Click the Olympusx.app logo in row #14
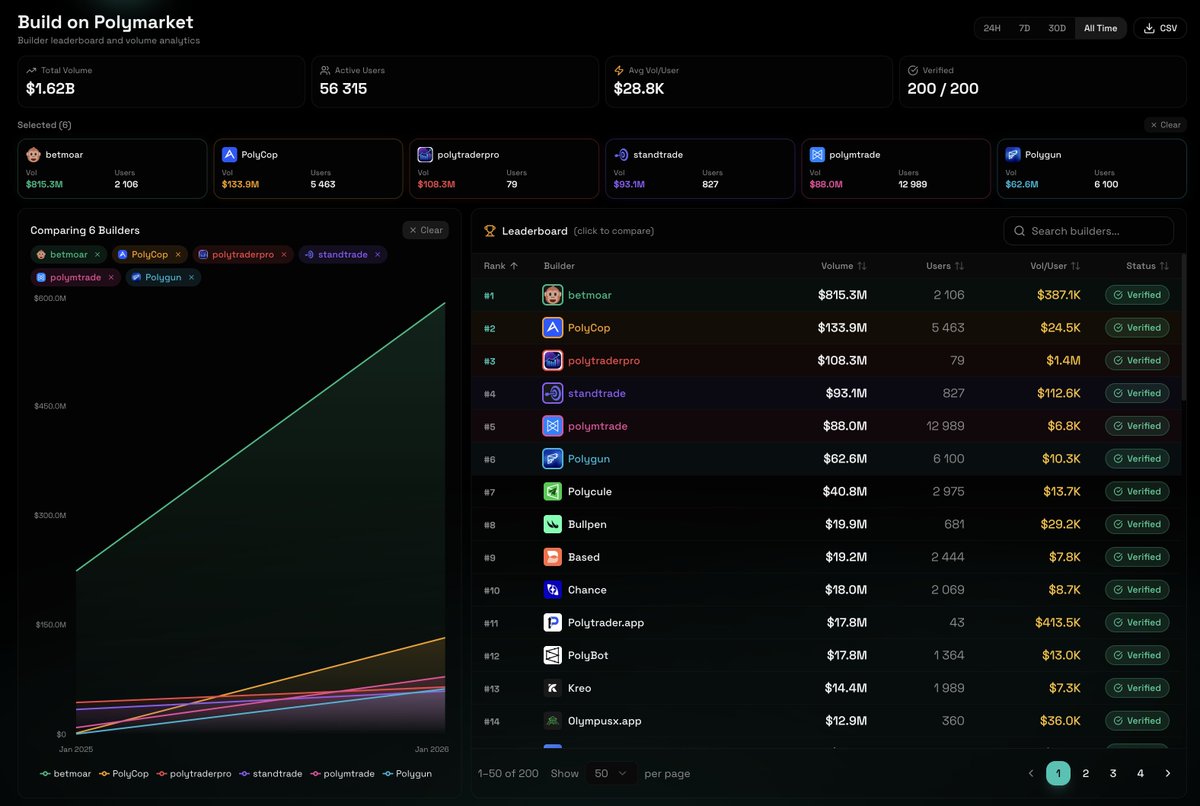 [552, 721]
